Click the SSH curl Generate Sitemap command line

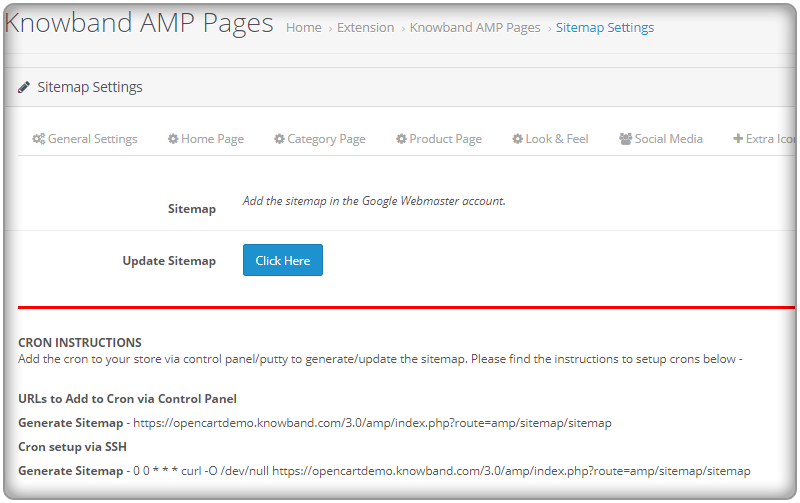coord(384,471)
